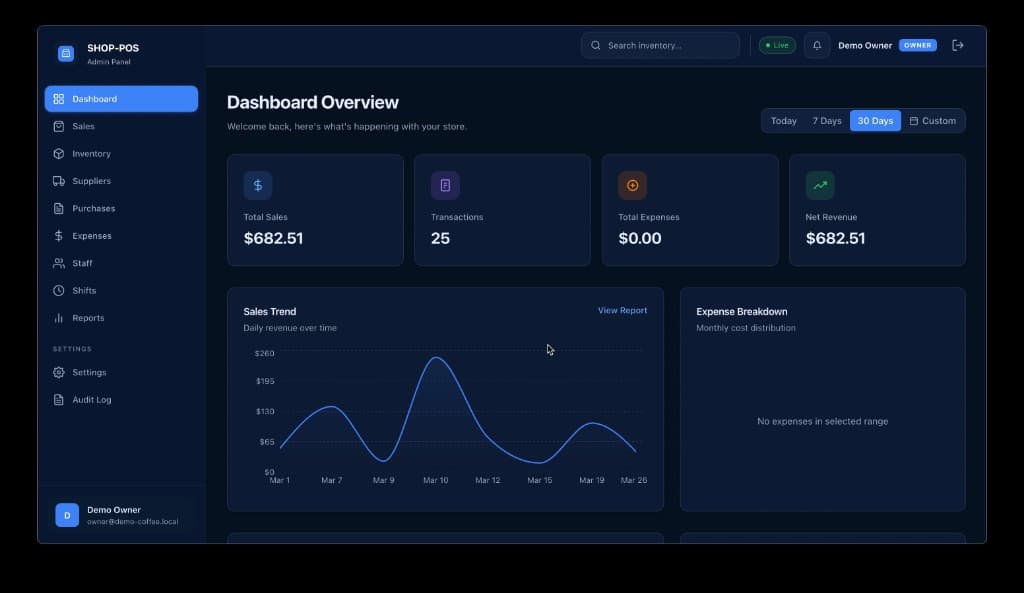Click the calendar icon in Custom
This screenshot has width=1024, height=593.
point(914,121)
